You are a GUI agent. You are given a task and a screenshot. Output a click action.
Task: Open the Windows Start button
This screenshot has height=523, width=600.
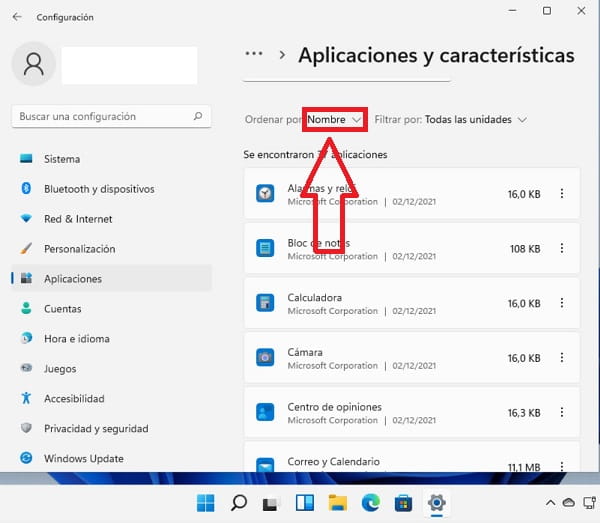[x=205, y=503]
